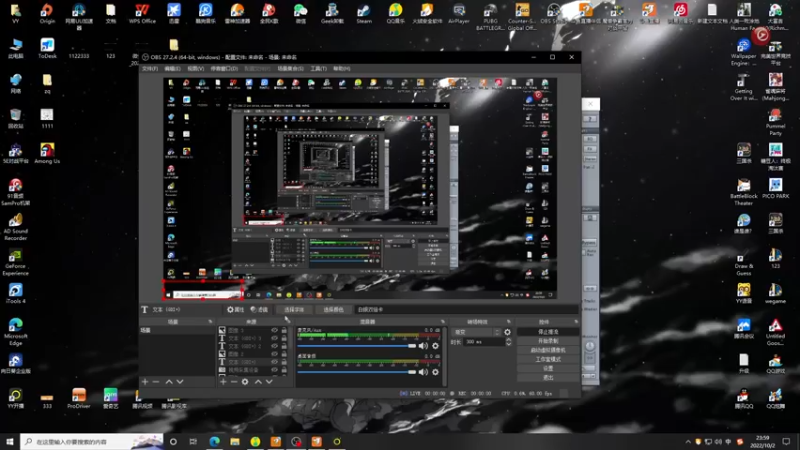Click the 选择字体 button in the source toolbar
800x450 pixels.
pyautogui.click(x=294, y=310)
